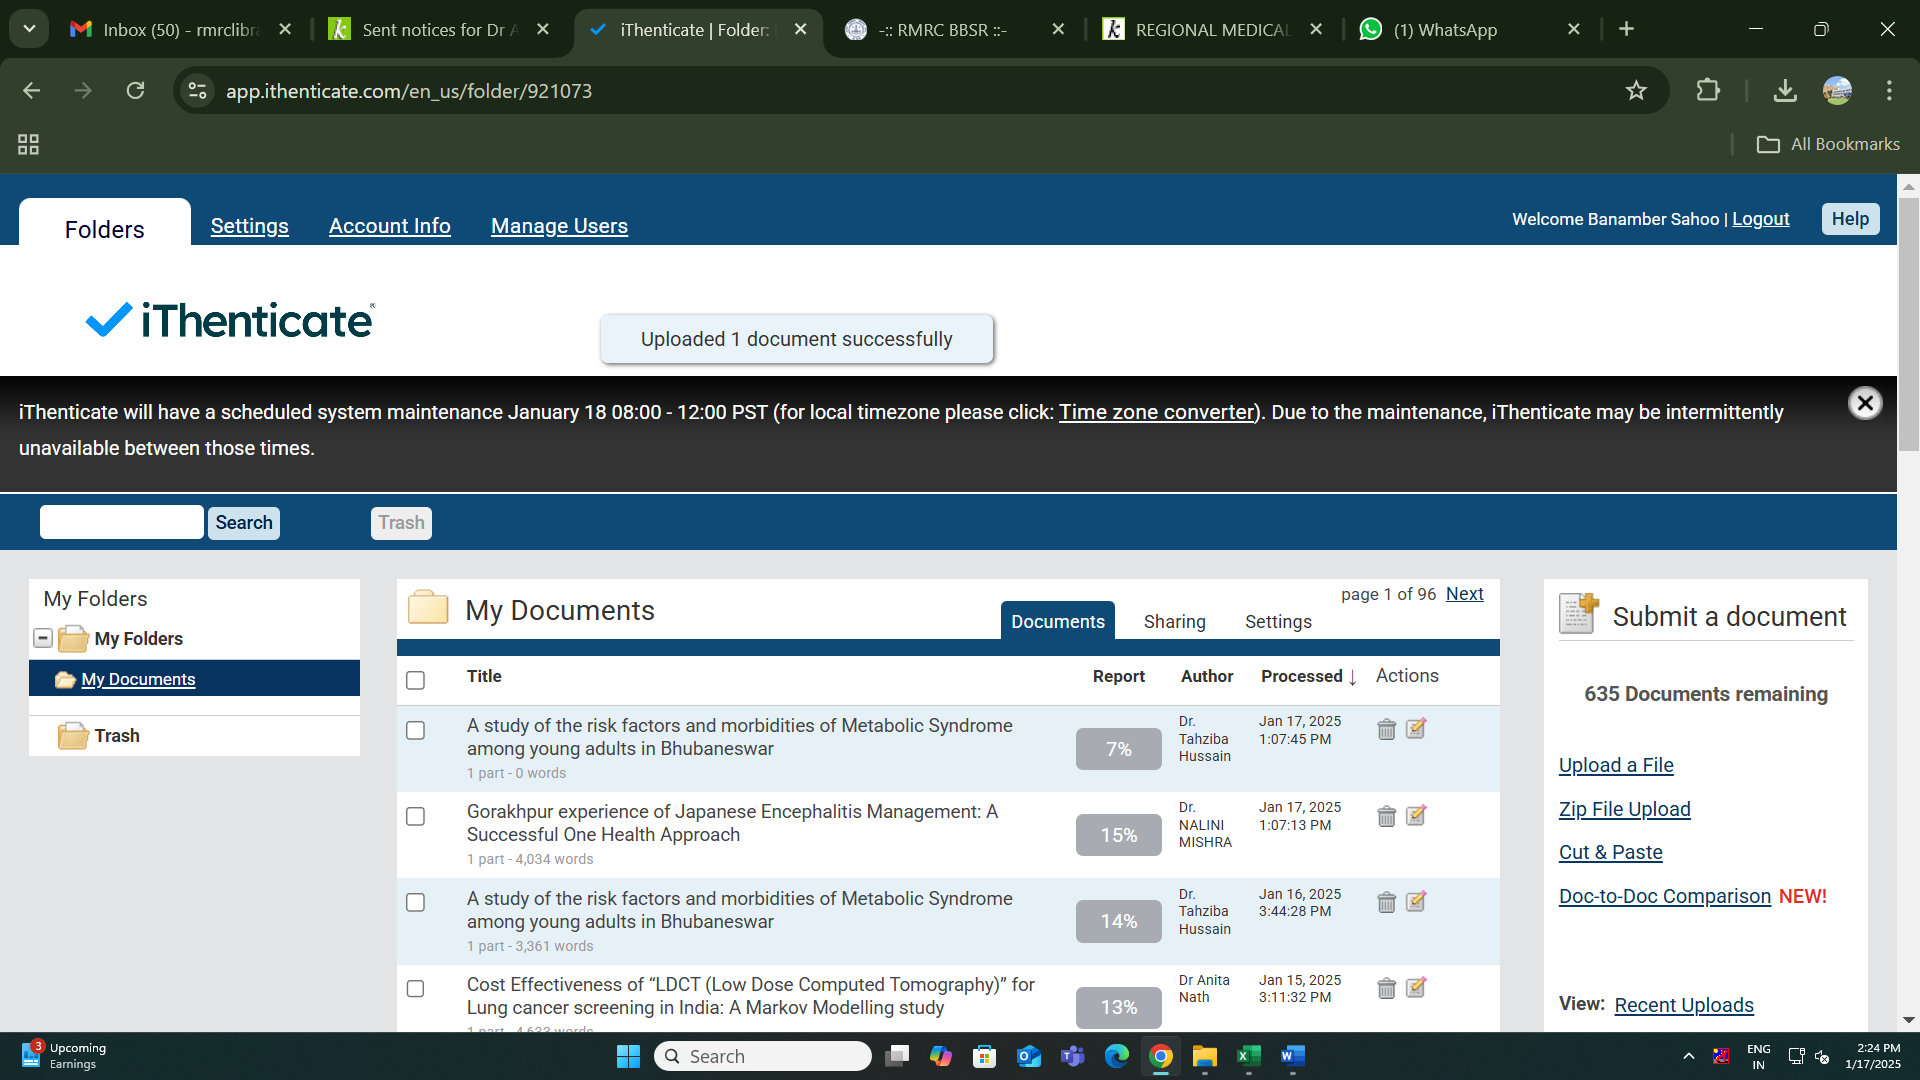Click the Upload a File link
Image resolution: width=1920 pixels, height=1080 pixels.
tap(1615, 765)
